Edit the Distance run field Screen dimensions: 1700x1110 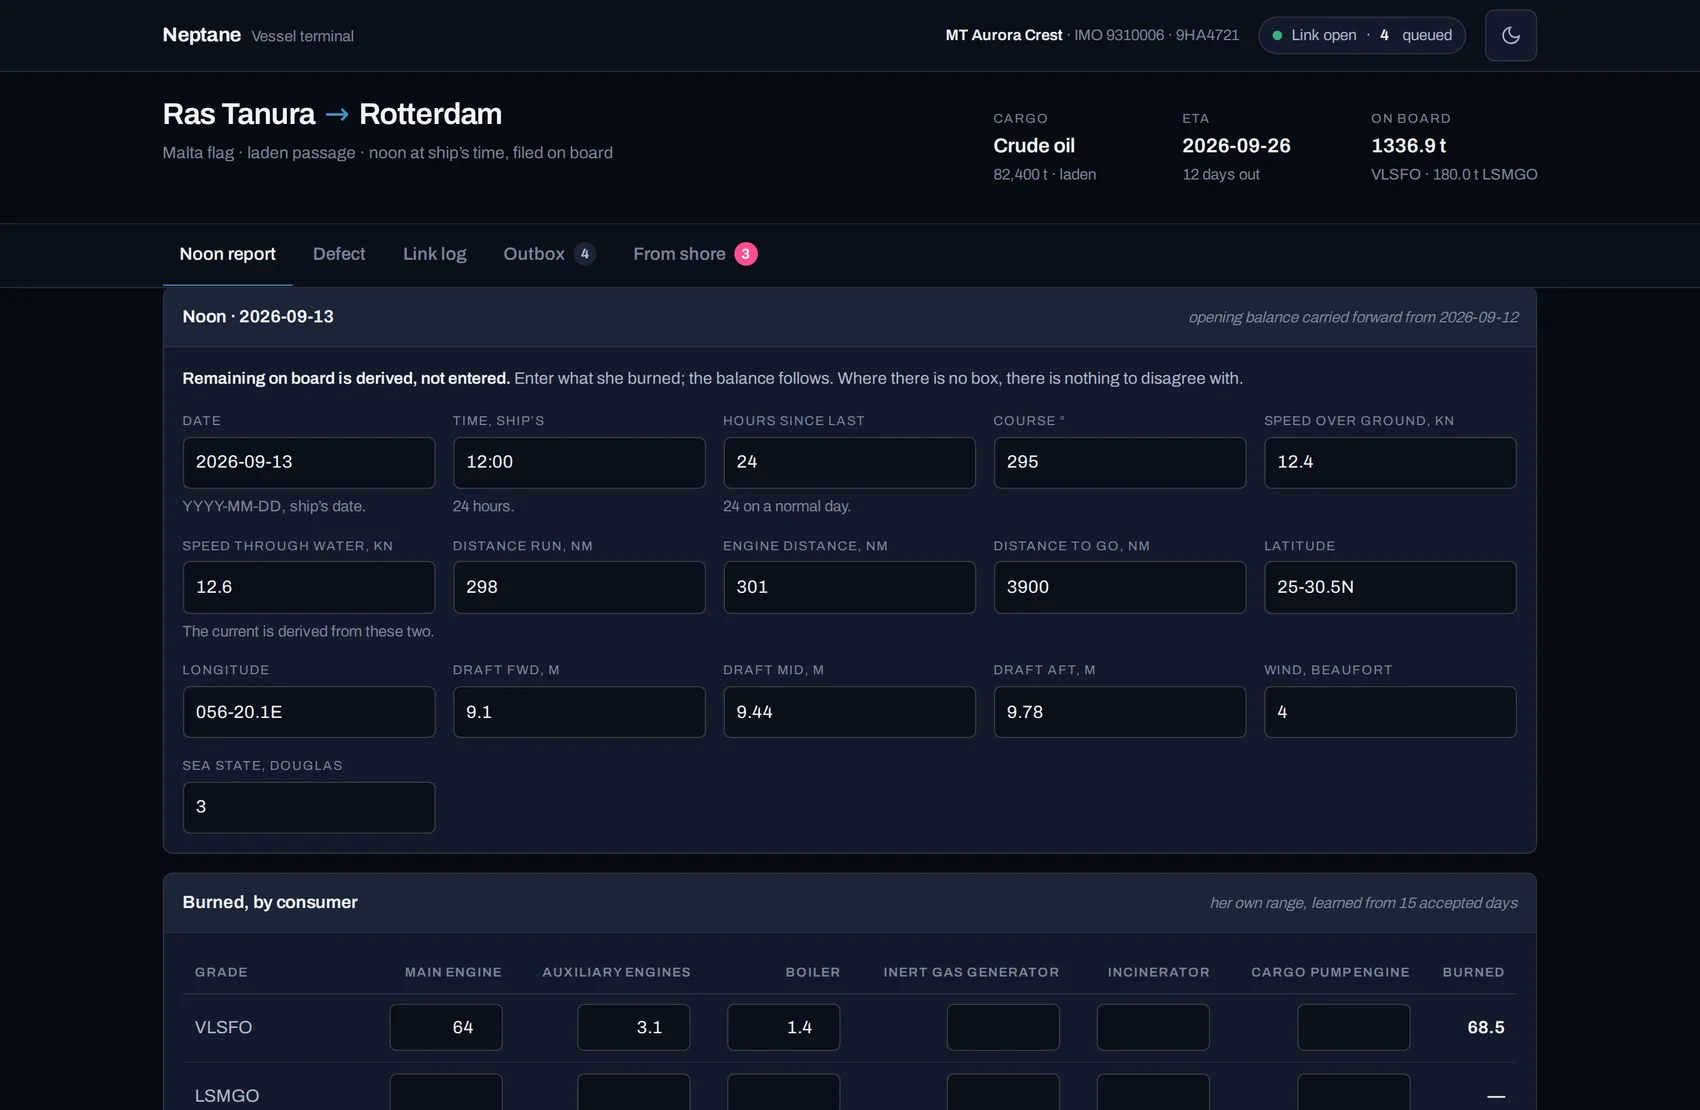coord(579,587)
